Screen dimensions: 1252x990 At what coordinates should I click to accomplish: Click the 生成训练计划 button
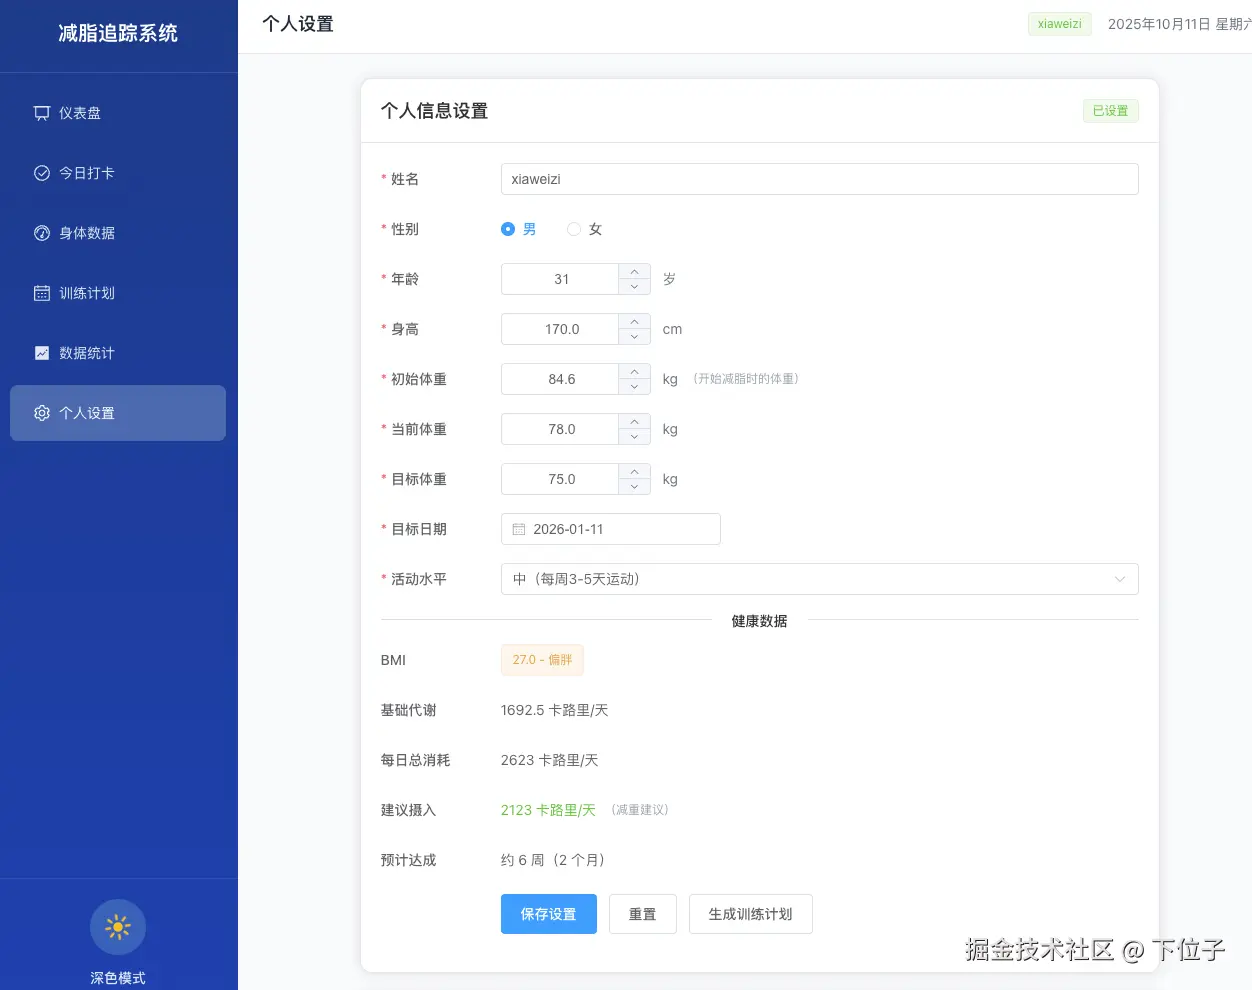coord(750,913)
